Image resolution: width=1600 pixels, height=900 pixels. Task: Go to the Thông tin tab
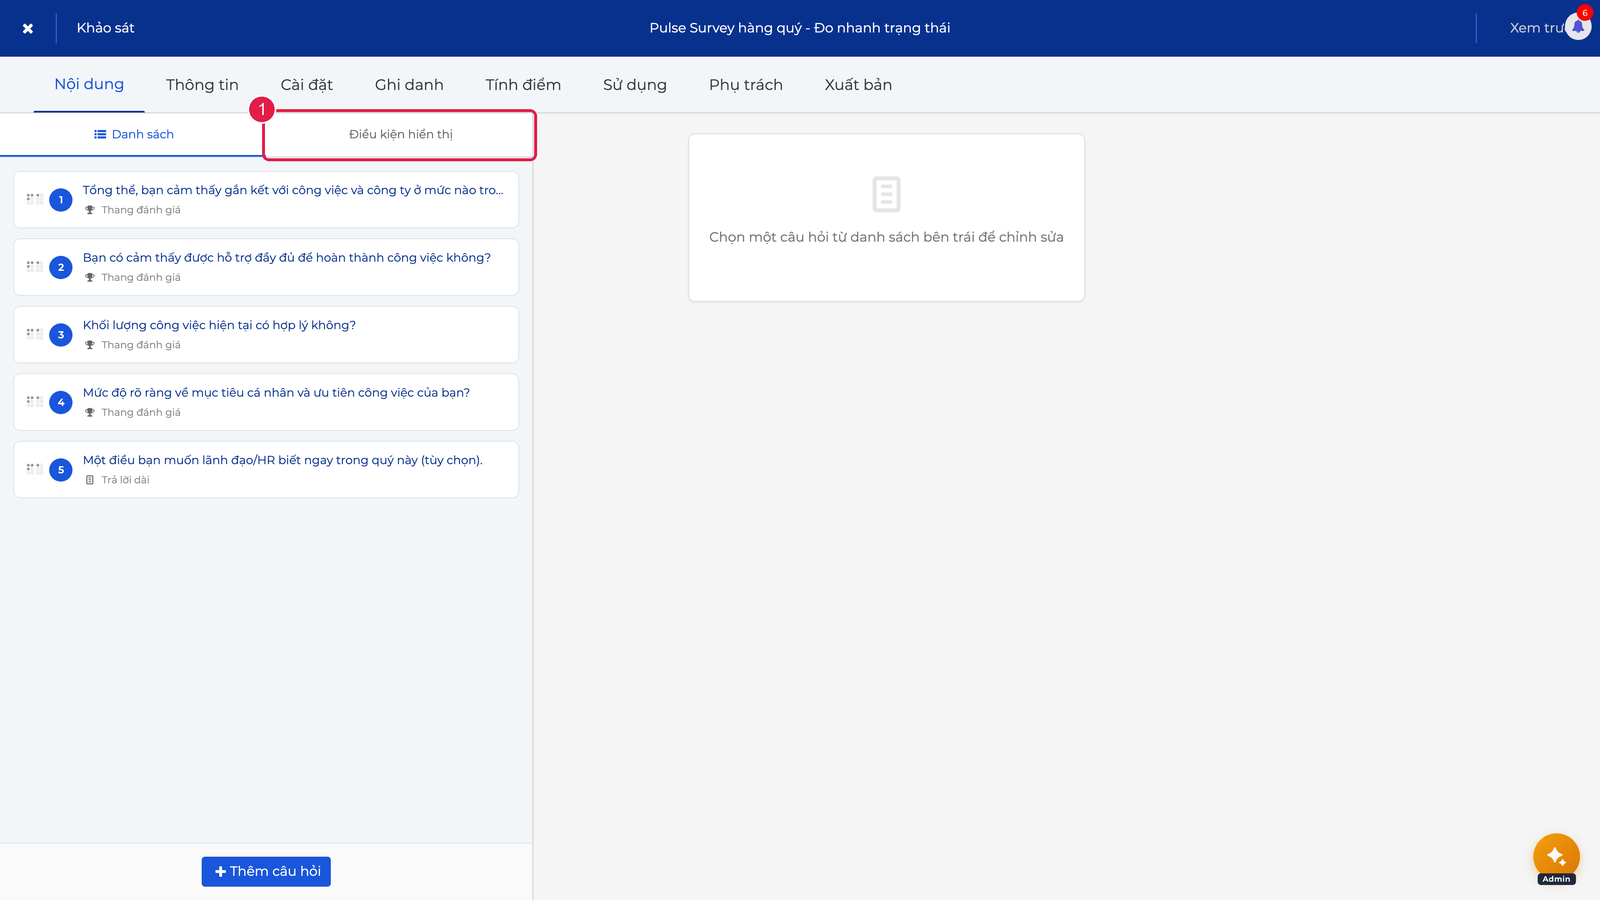tap(202, 85)
